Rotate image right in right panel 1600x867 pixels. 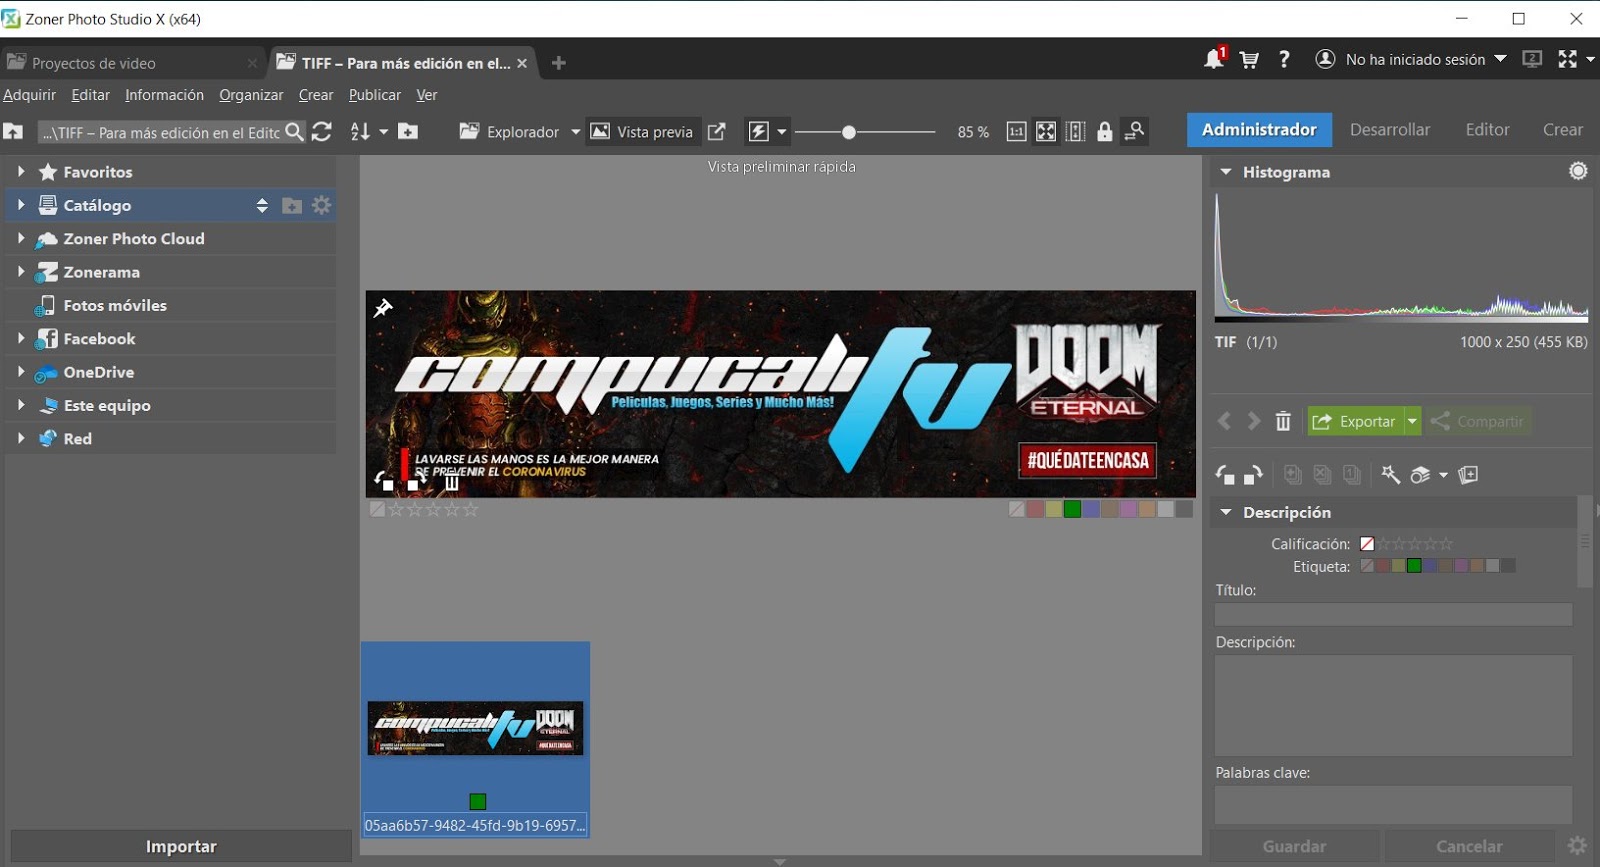(x=1253, y=475)
